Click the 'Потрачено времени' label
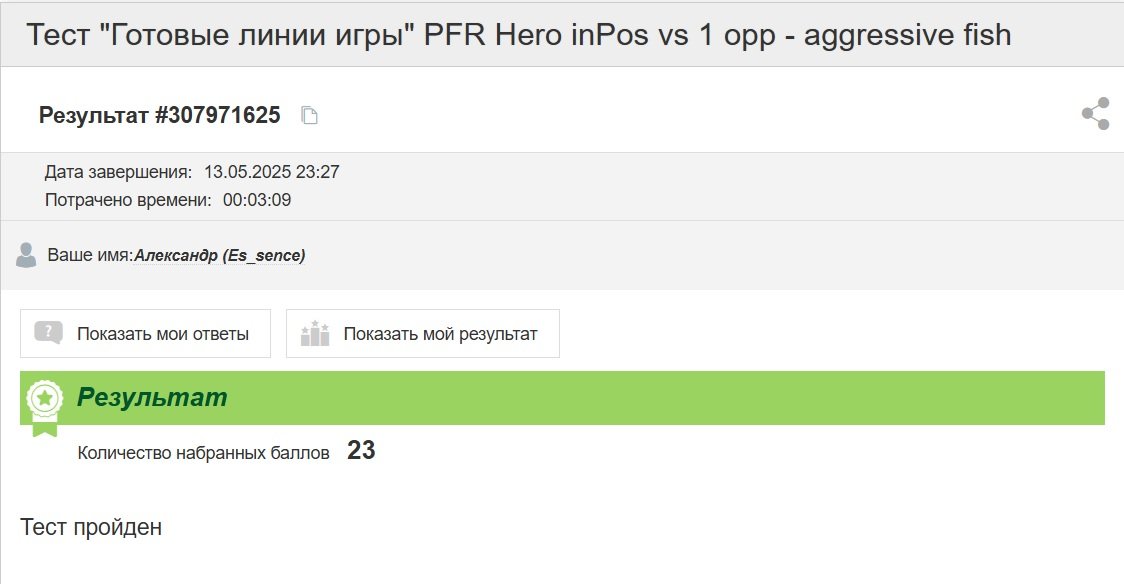This screenshot has width=1124, height=584. pyautogui.click(x=128, y=200)
